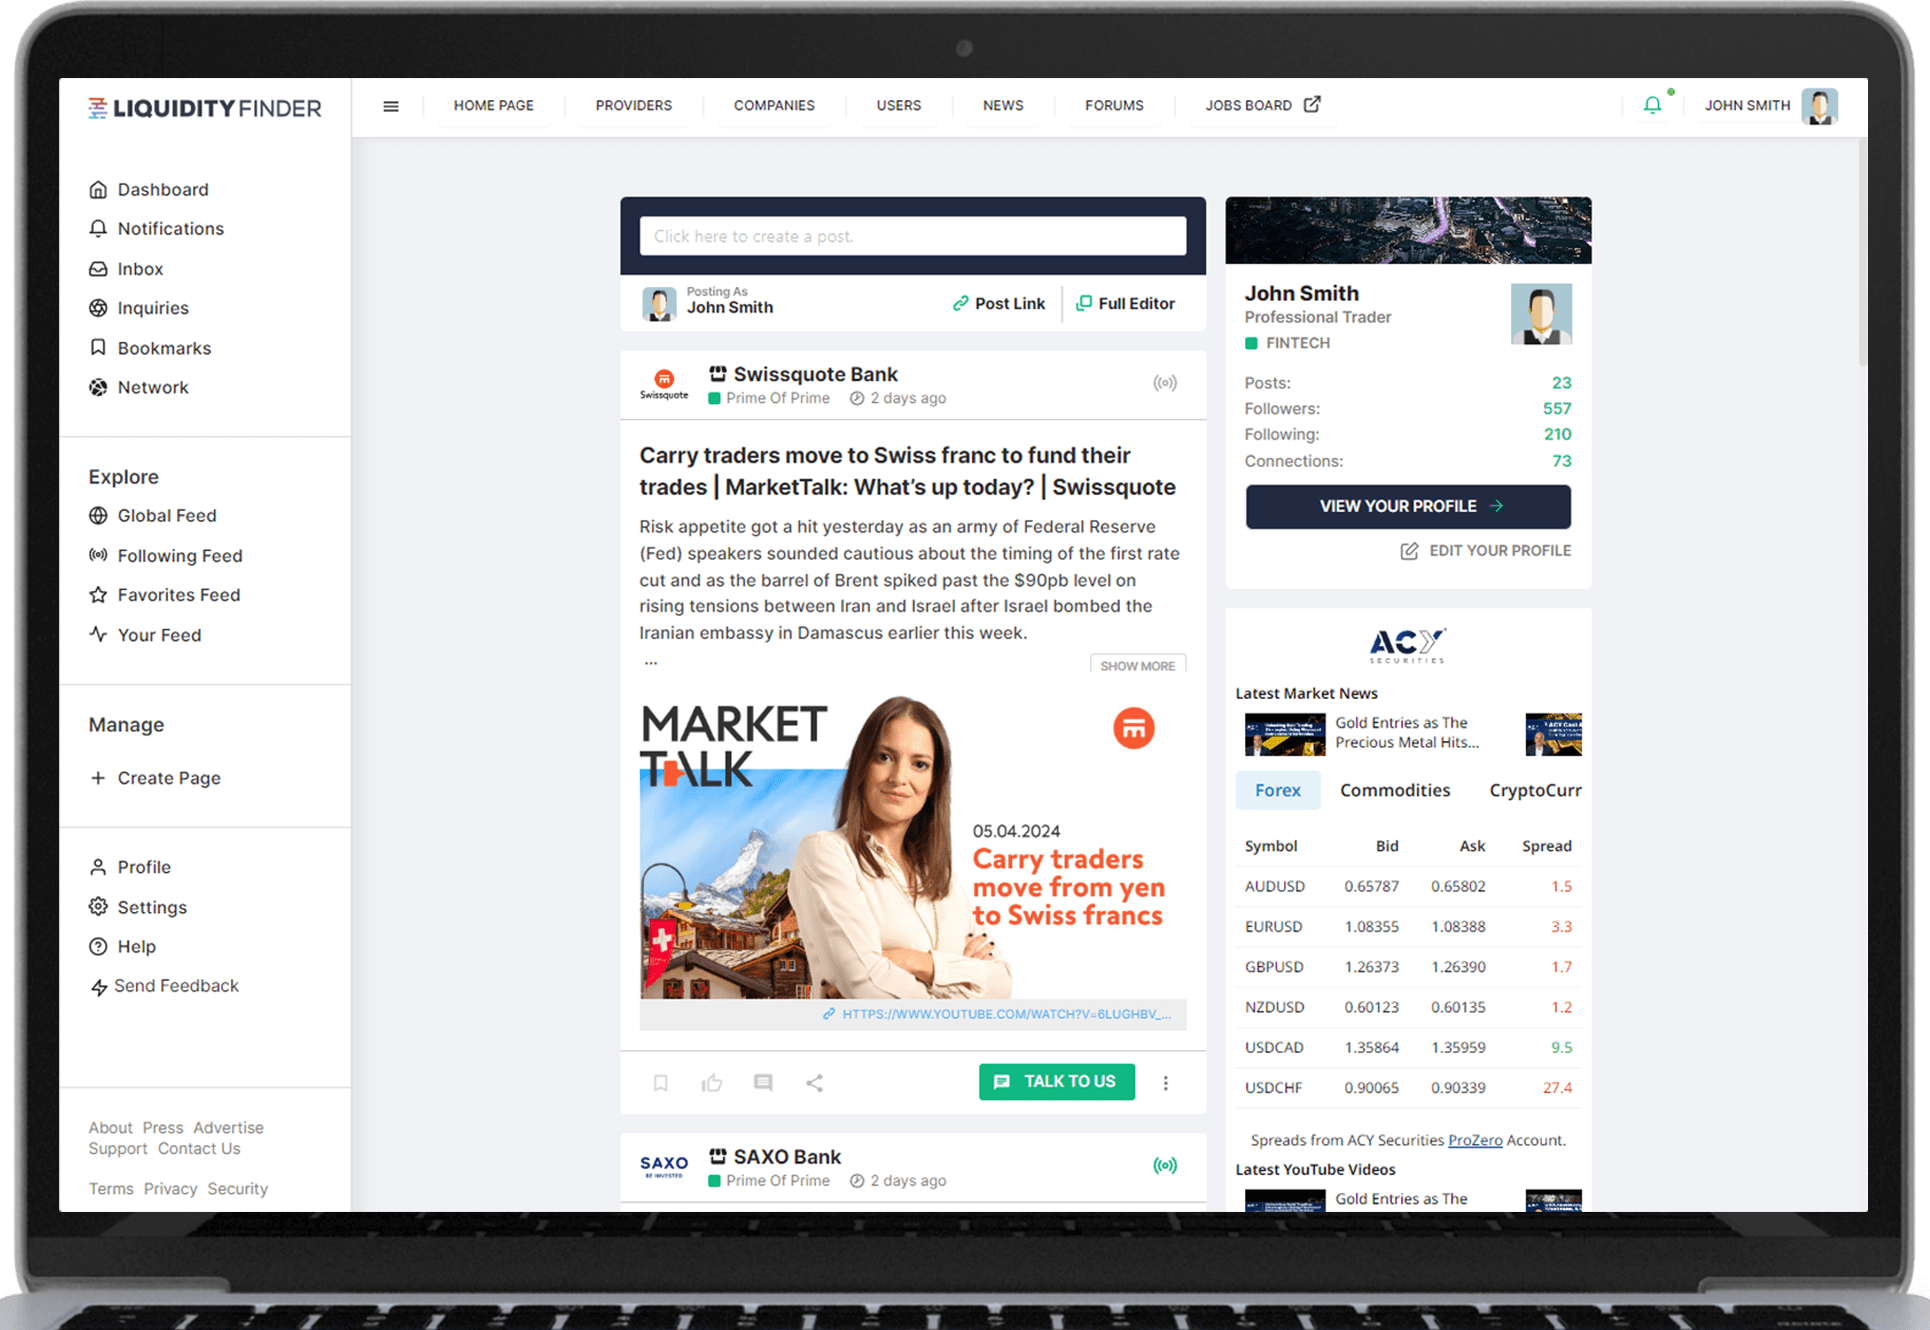Image resolution: width=1930 pixels, height=1330 pixels.
Task: Open FORUMS menu item
Action: 1114,105
